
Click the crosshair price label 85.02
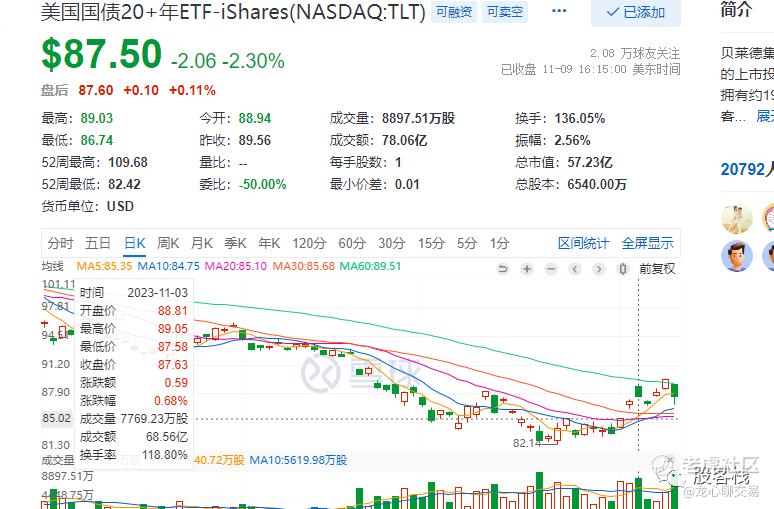coord(57,418)
